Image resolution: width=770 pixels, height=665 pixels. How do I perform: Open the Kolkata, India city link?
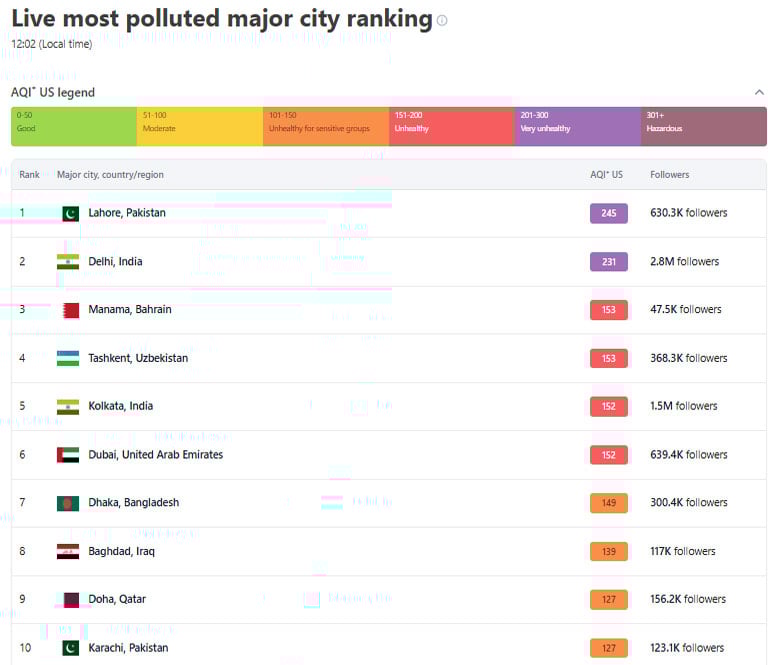tap(120, 407)
